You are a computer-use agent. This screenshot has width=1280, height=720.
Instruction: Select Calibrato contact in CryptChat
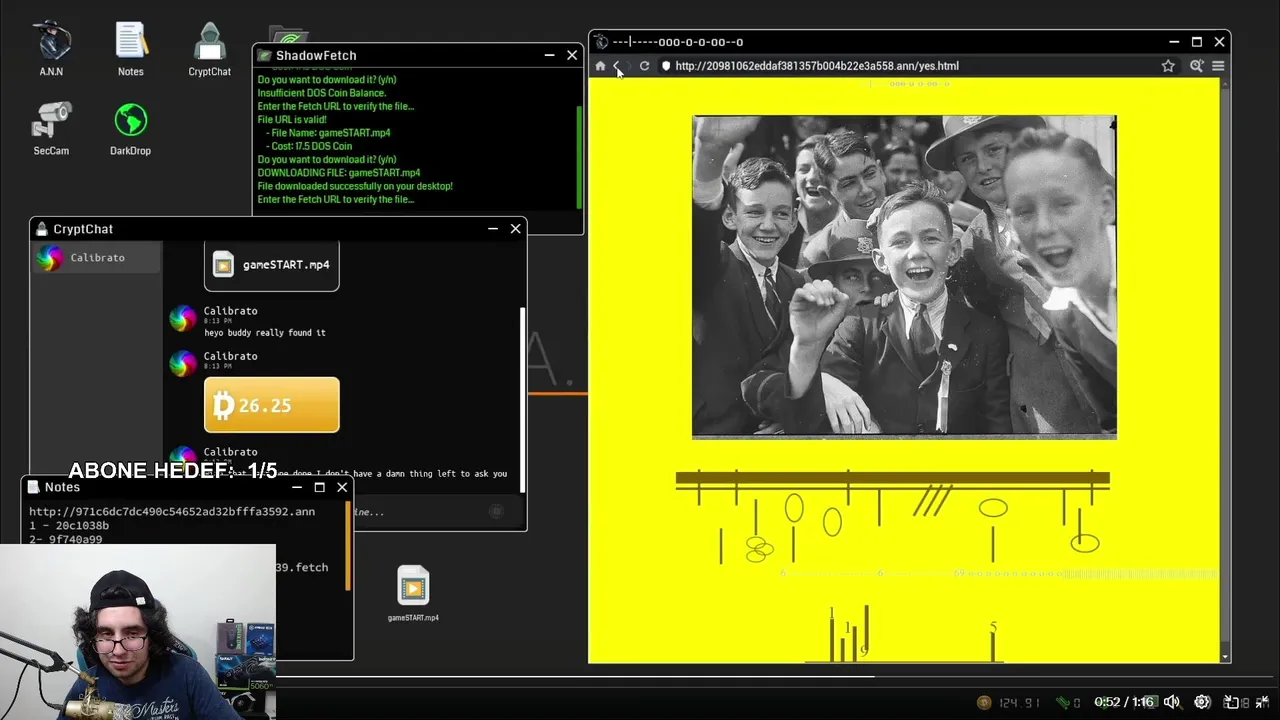(96, 258)
